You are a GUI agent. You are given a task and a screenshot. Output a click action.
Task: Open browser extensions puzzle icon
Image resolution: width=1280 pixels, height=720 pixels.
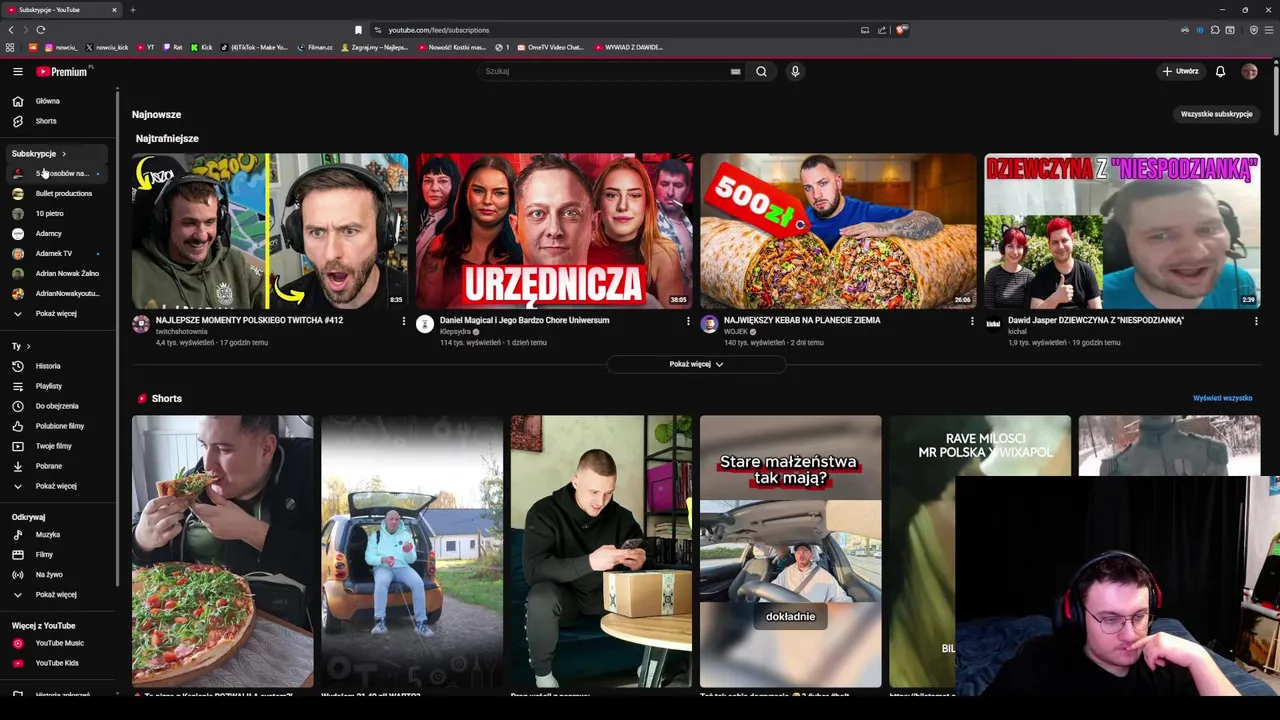1215,30
